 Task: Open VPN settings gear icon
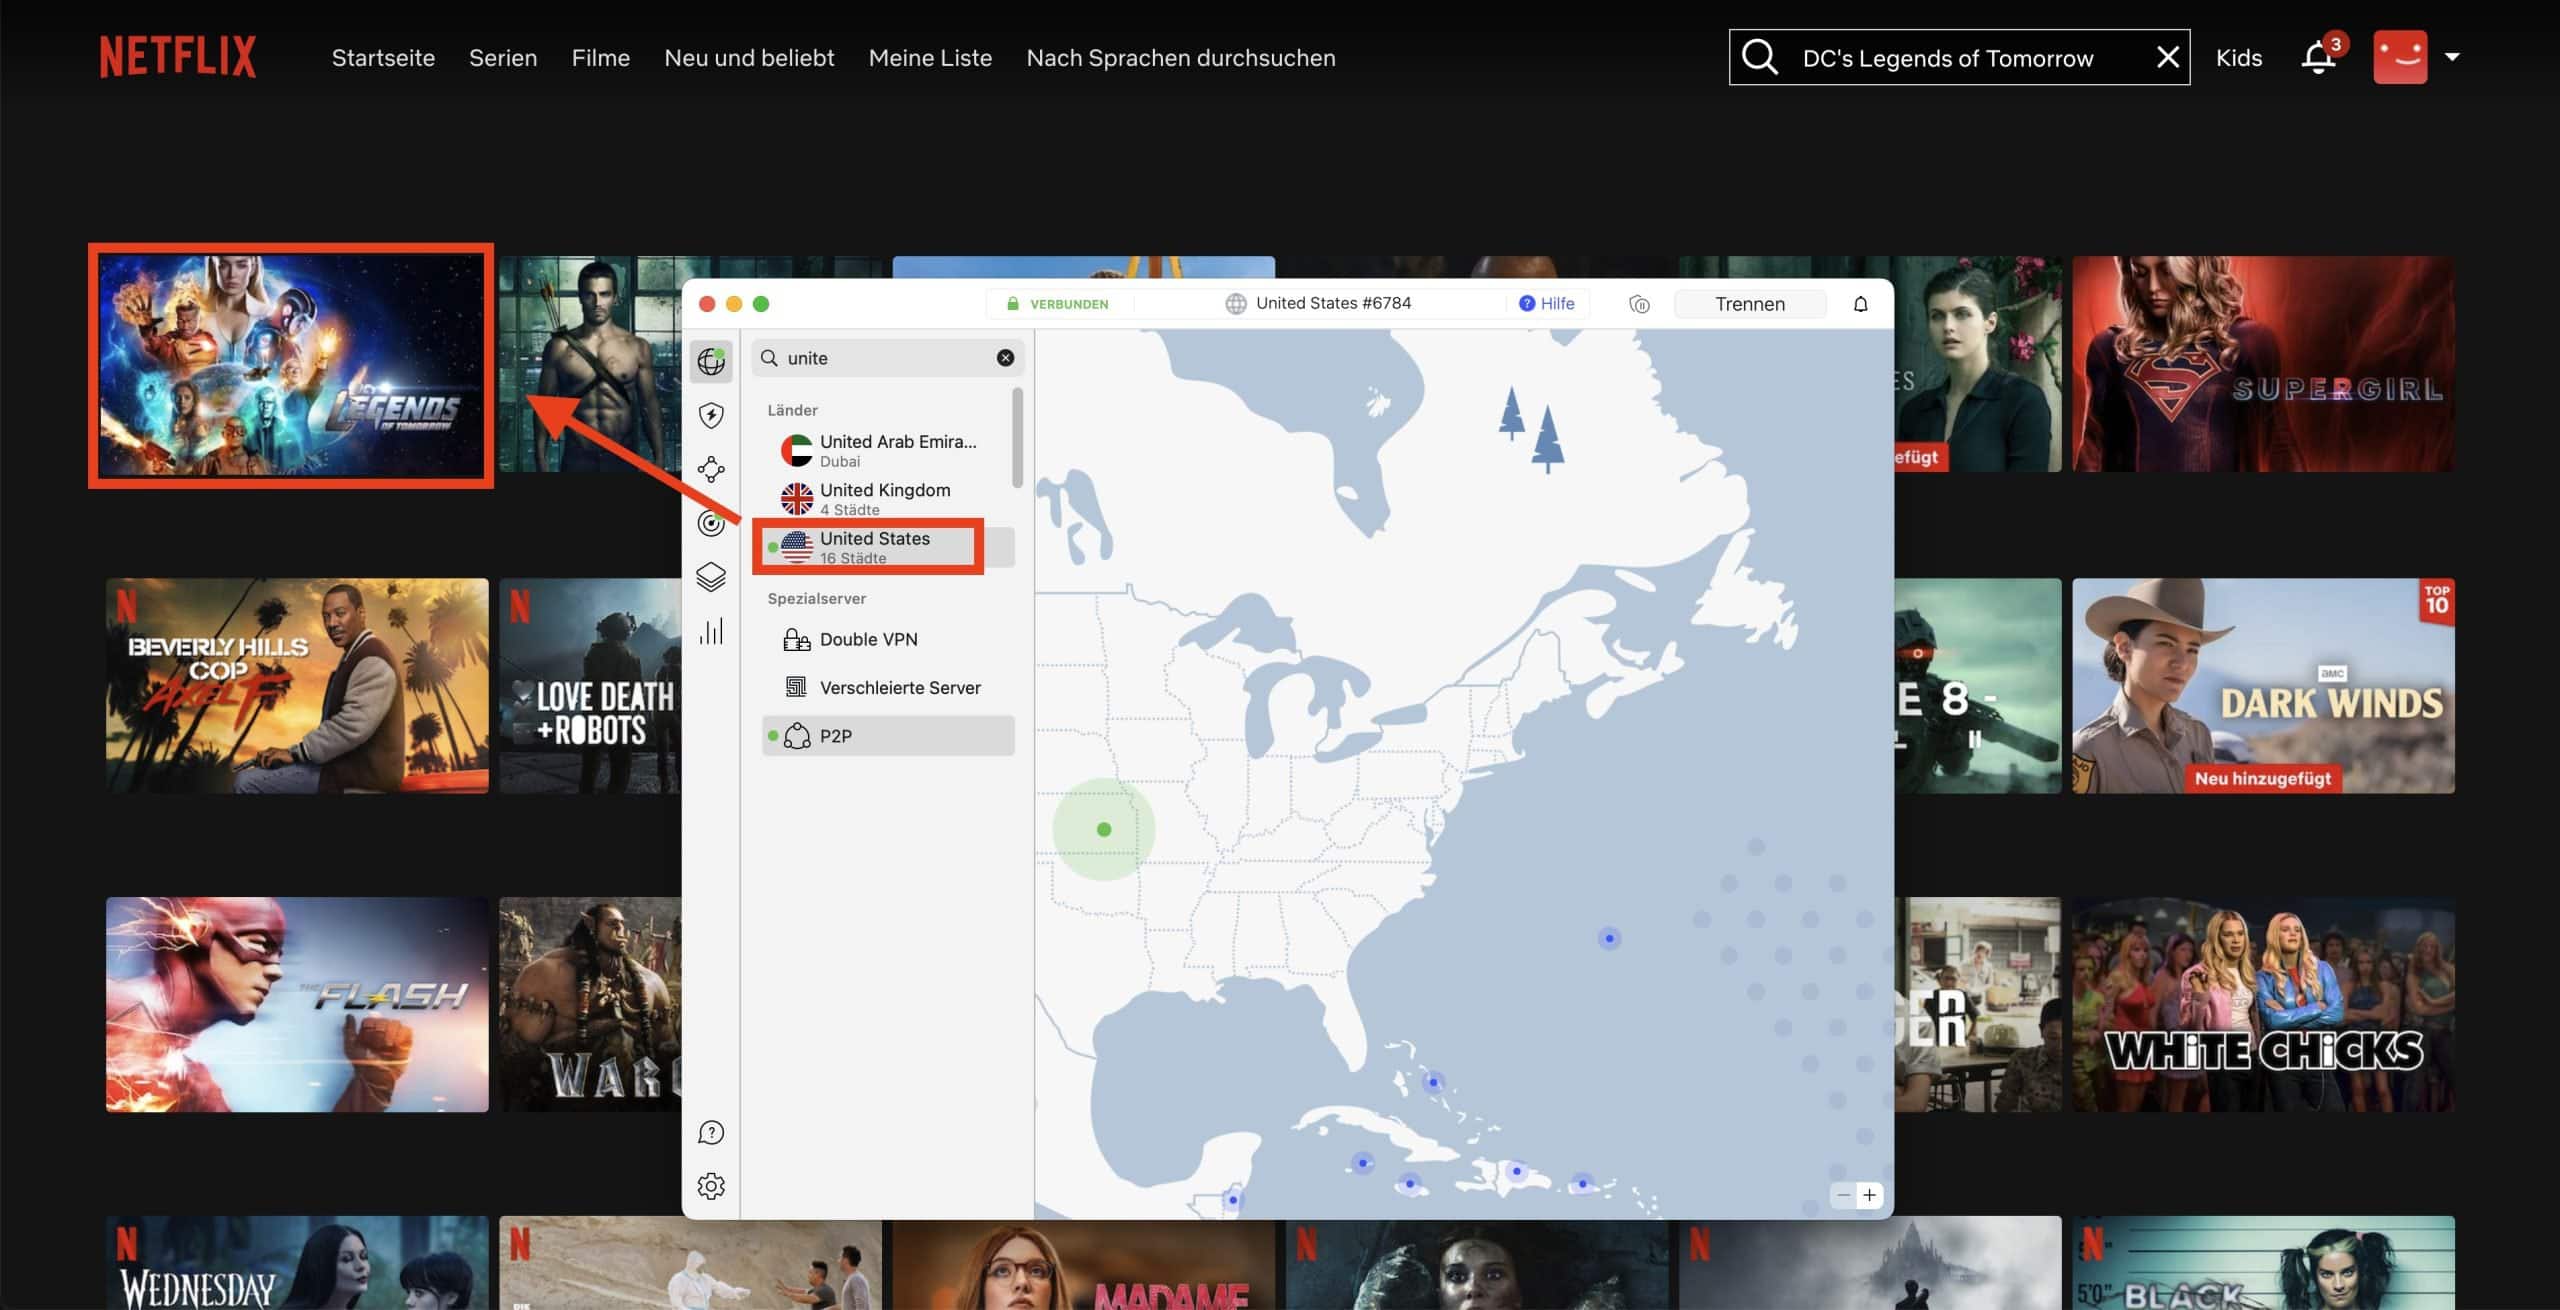[711, 1186]
